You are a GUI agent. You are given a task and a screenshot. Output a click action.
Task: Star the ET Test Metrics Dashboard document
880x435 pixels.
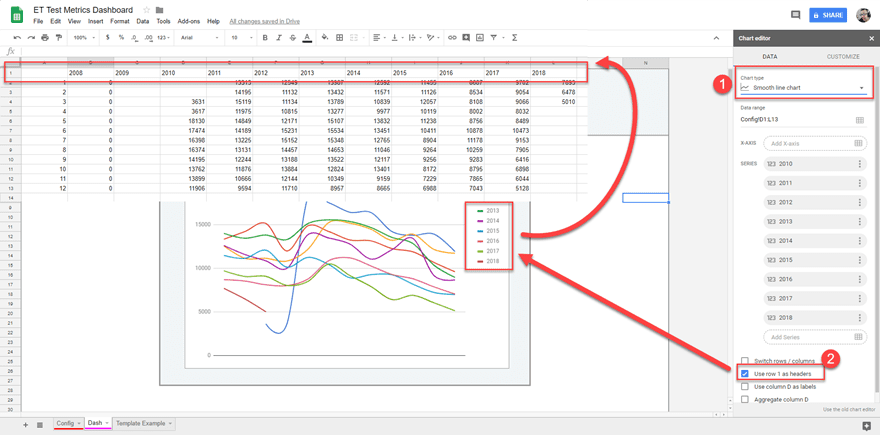pyautogui.click(x=147, y=10)
